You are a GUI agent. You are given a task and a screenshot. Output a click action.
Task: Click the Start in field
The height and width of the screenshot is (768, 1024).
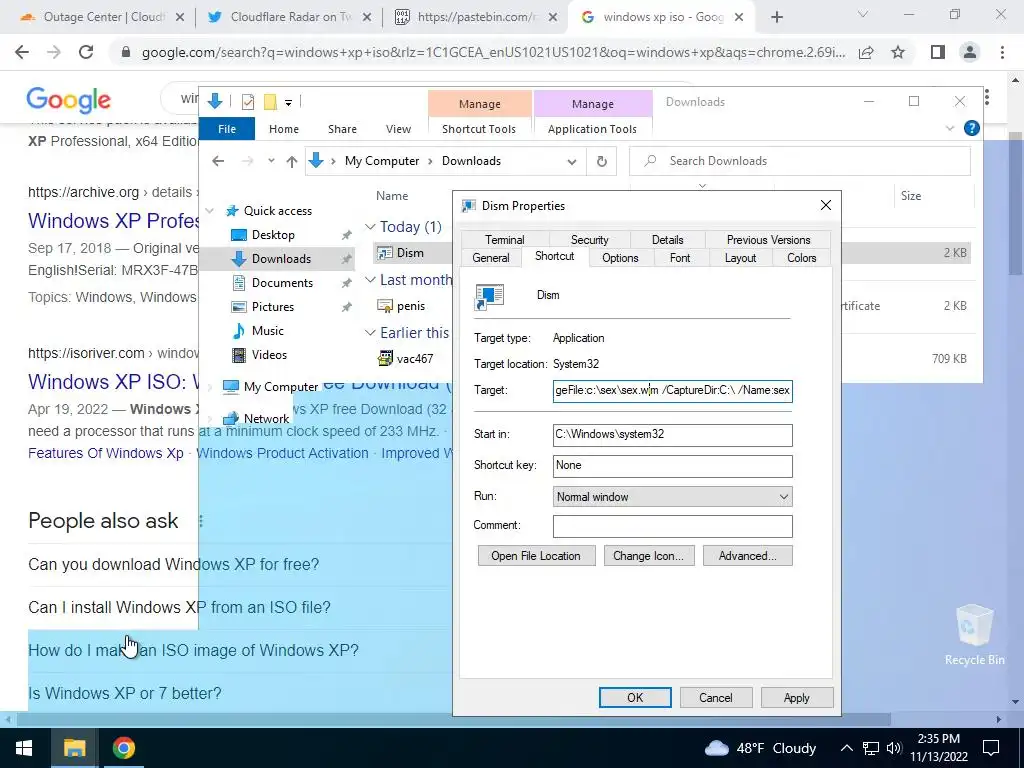(673, 434)
